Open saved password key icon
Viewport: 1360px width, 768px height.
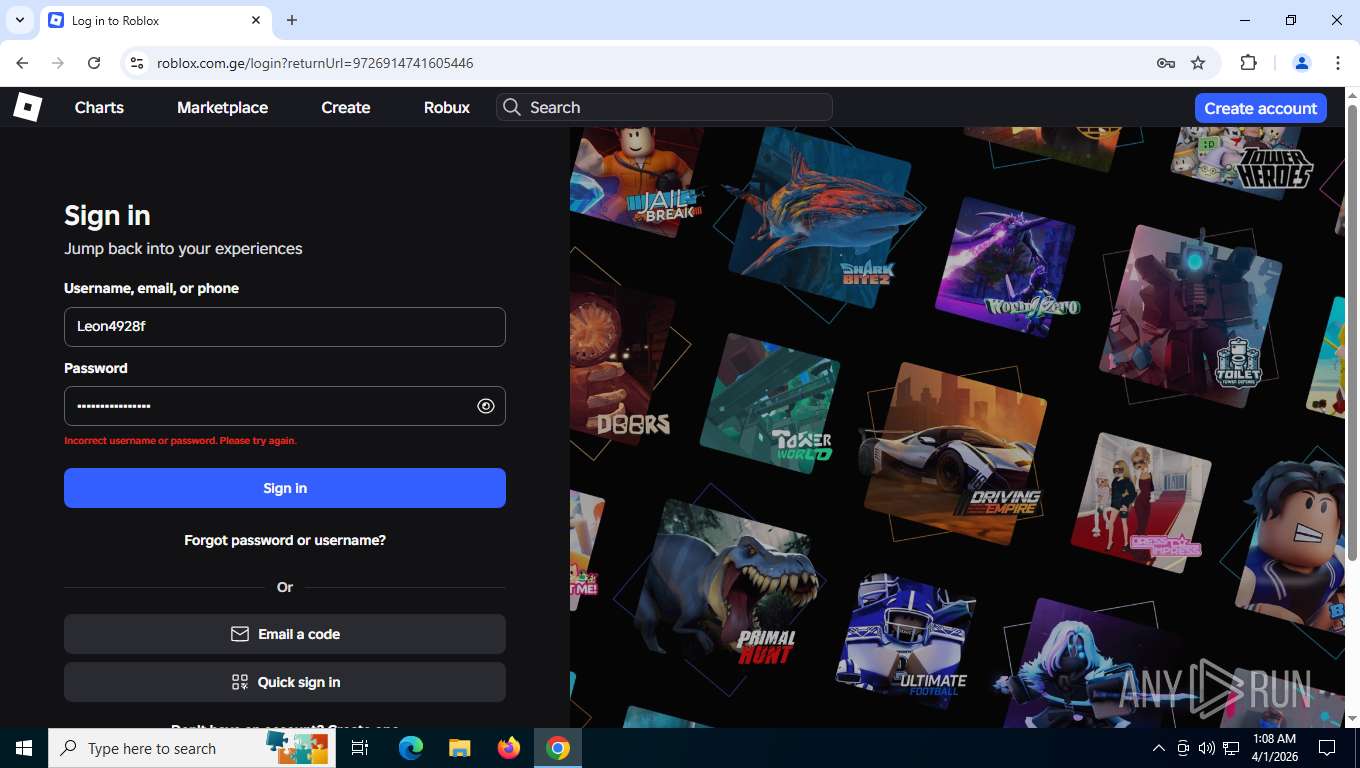point(1166,63)
